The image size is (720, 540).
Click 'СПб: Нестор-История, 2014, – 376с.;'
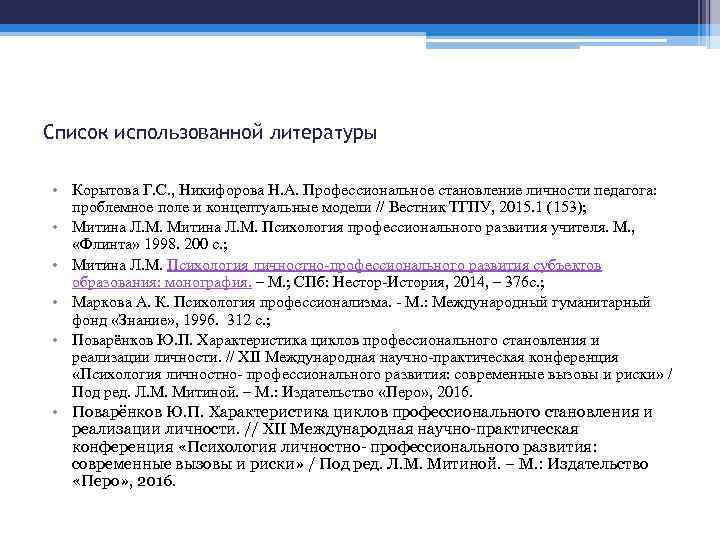coord(419,282)
